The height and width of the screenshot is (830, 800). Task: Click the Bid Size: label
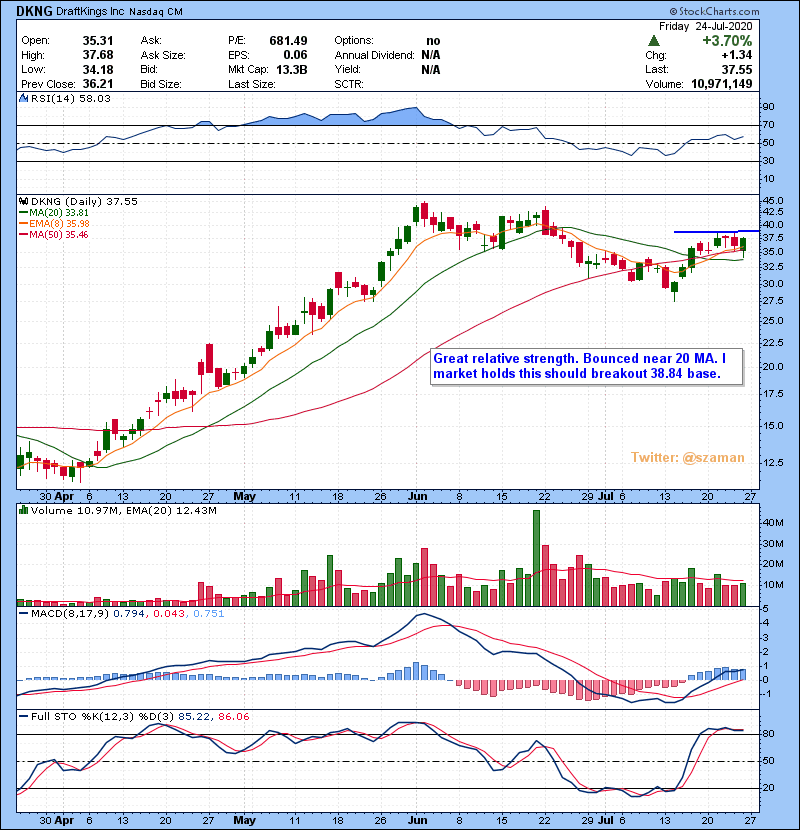[x=161, y=84]
